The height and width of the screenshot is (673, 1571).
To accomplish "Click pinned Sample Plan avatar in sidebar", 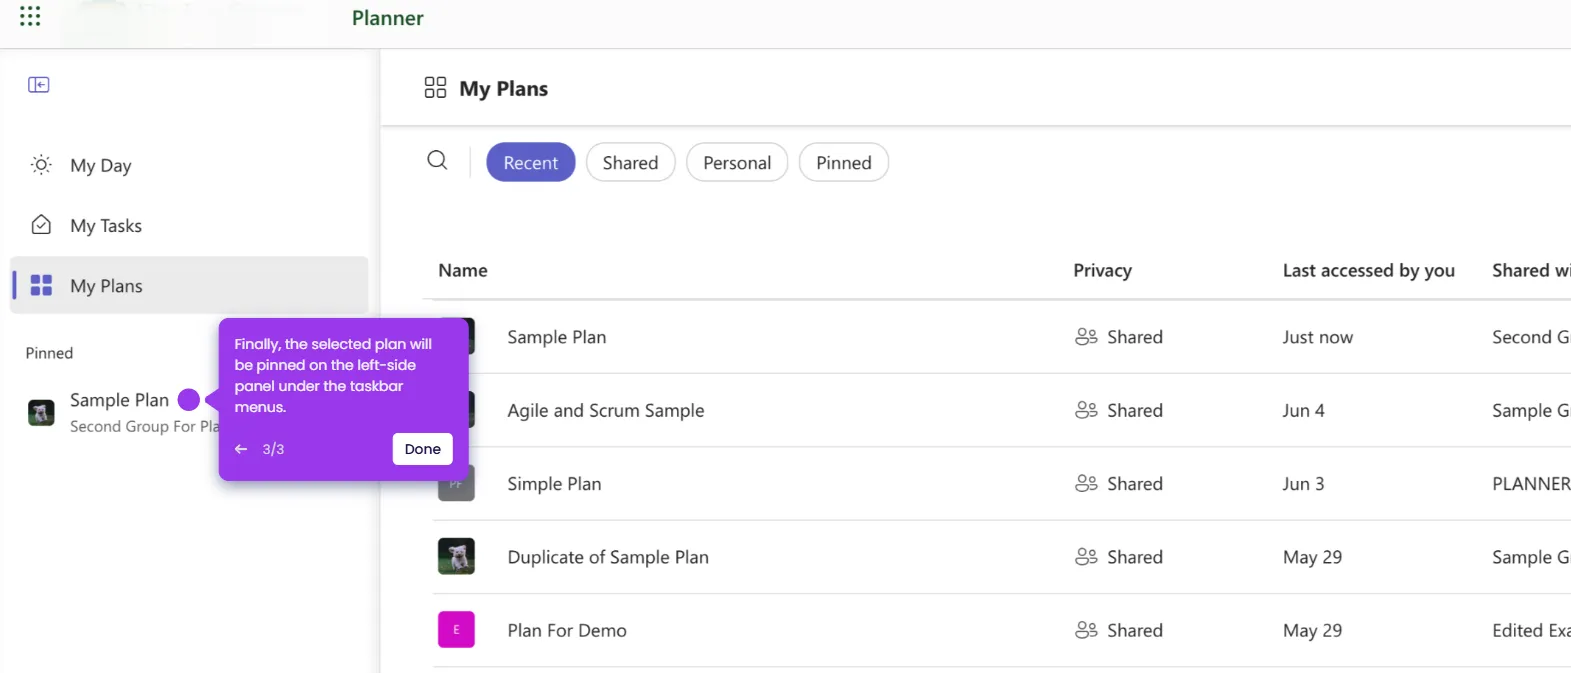I will coord(41,412).
